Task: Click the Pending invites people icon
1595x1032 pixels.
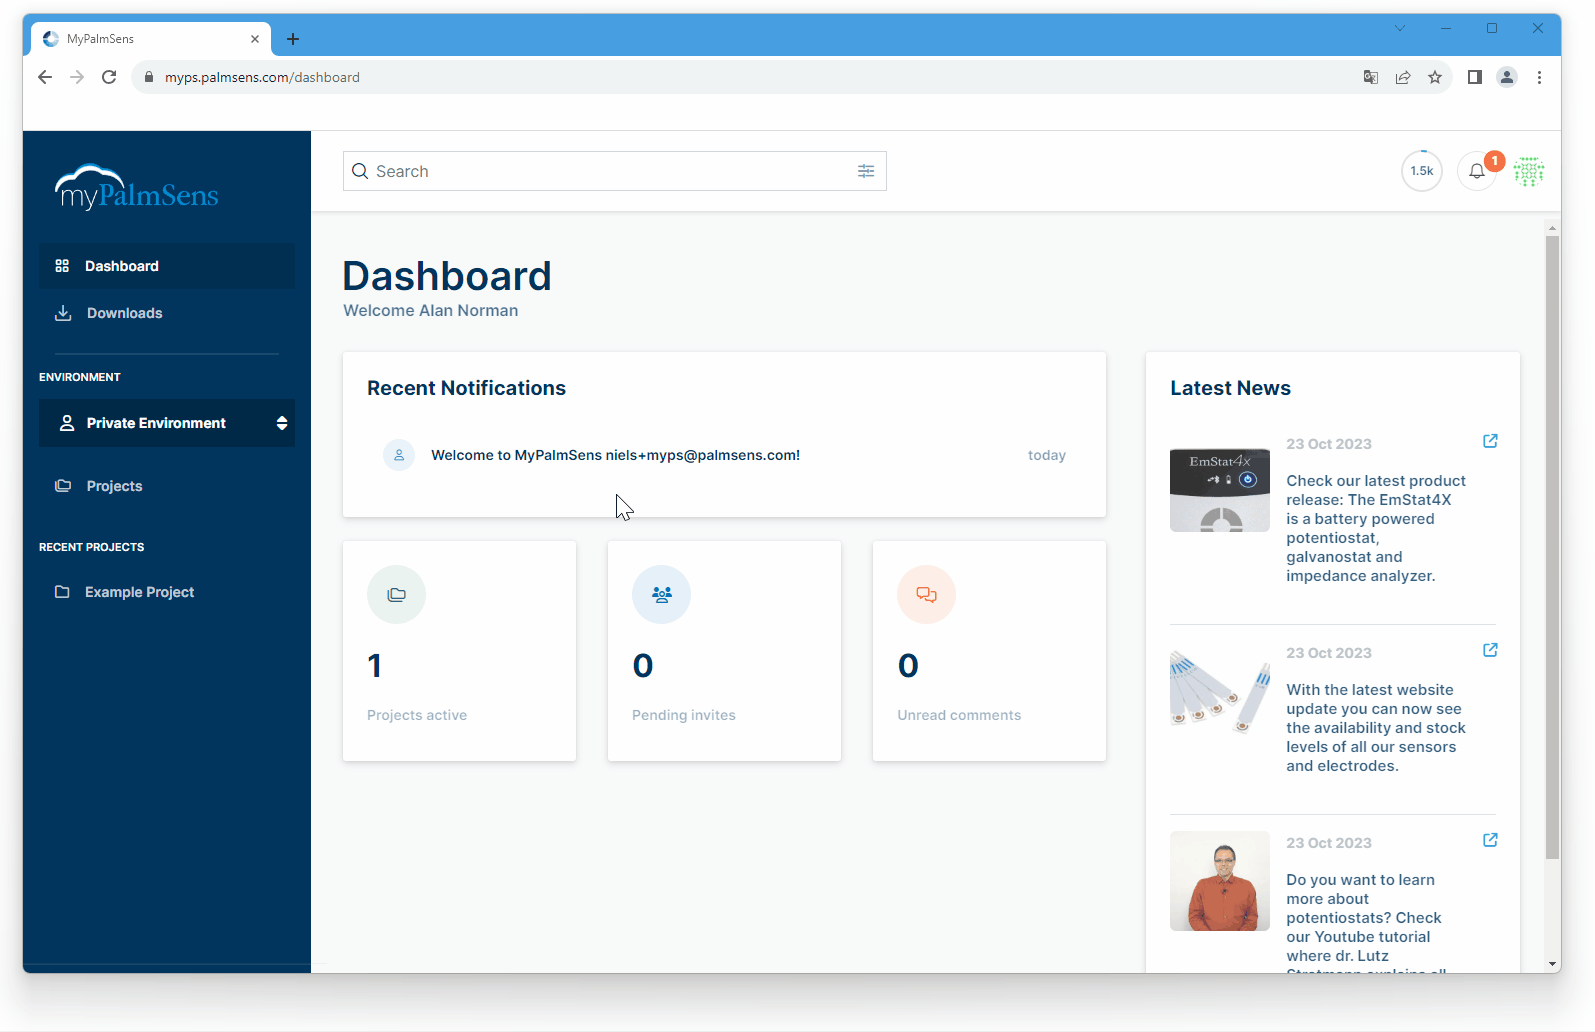Action: [x=661, y=595]
